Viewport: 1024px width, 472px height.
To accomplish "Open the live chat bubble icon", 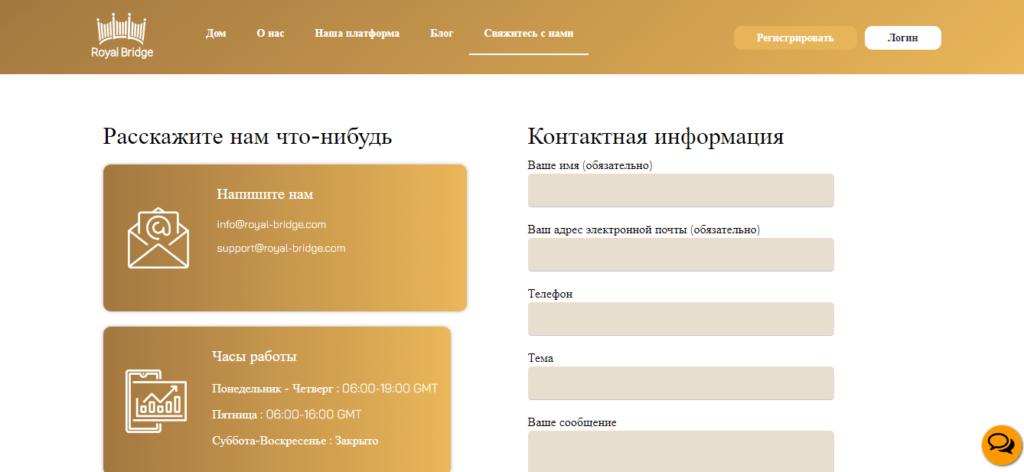I will 1002,445.
